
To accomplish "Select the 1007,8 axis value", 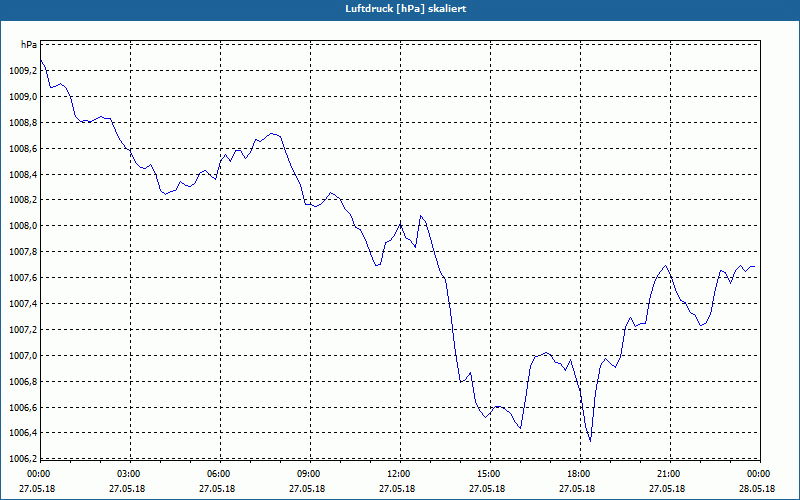I will (x=23, y=252).
